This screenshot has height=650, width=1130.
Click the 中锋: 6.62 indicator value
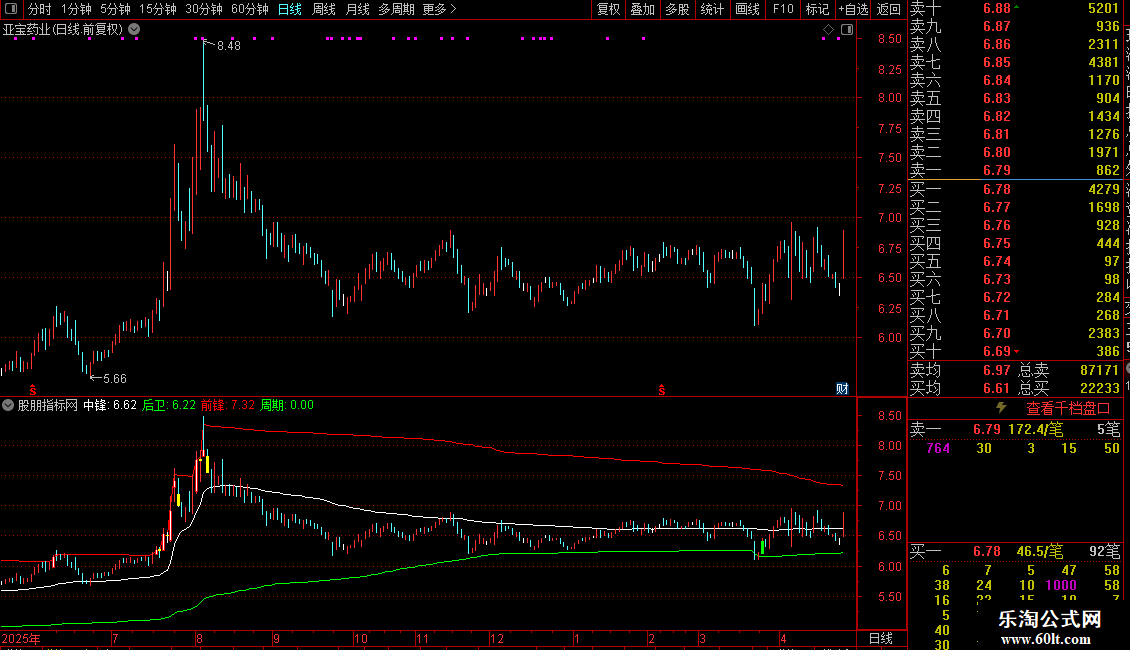click(x=110, y=405)
